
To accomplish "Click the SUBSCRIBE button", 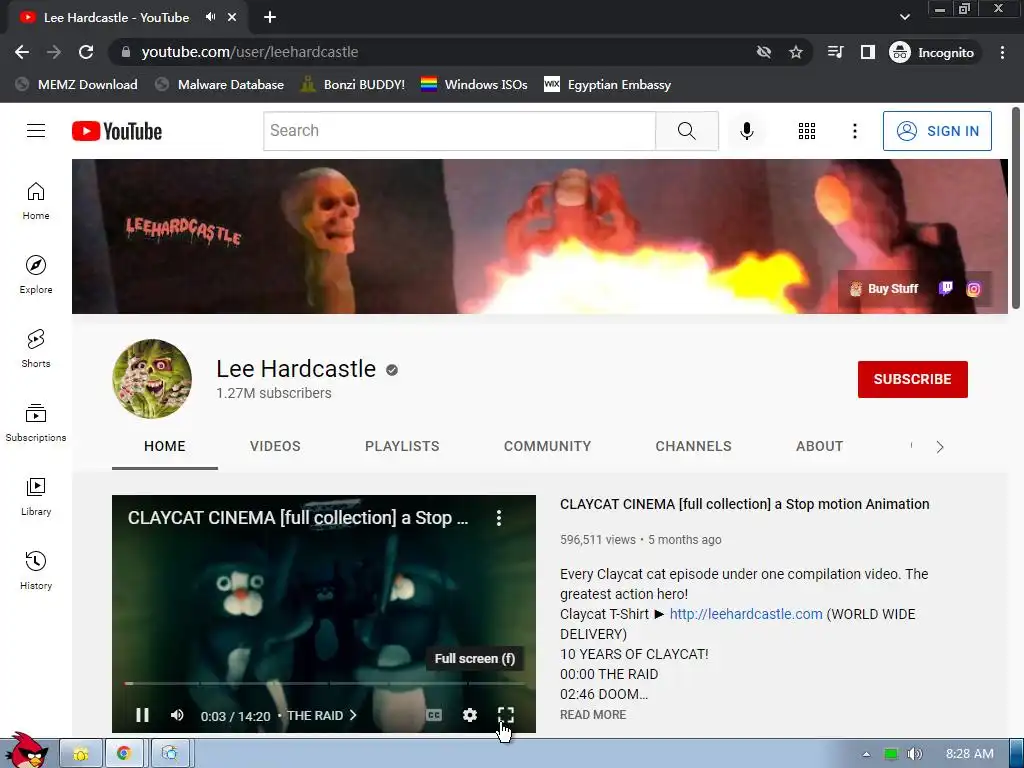I will click(912, 379).
